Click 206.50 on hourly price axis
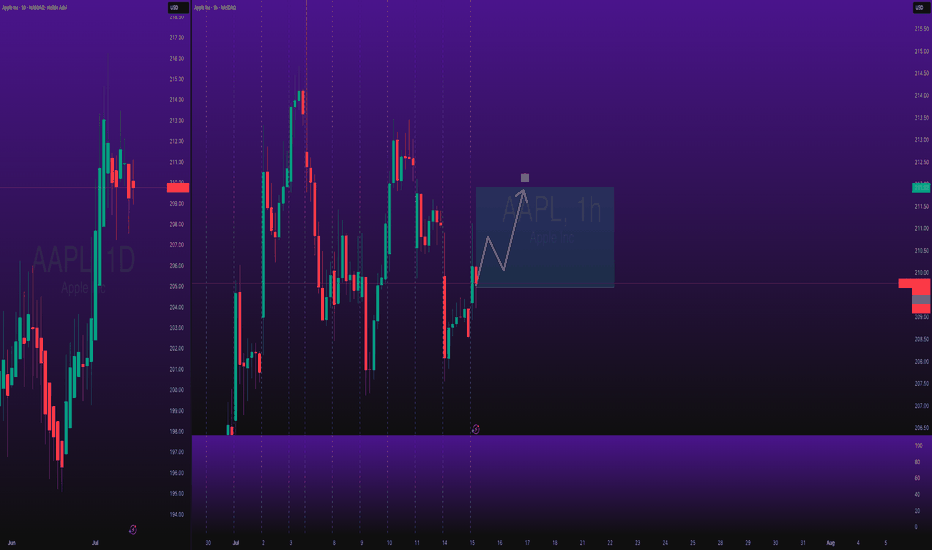The height and width of the screenshot is (550, 932). 922,428
